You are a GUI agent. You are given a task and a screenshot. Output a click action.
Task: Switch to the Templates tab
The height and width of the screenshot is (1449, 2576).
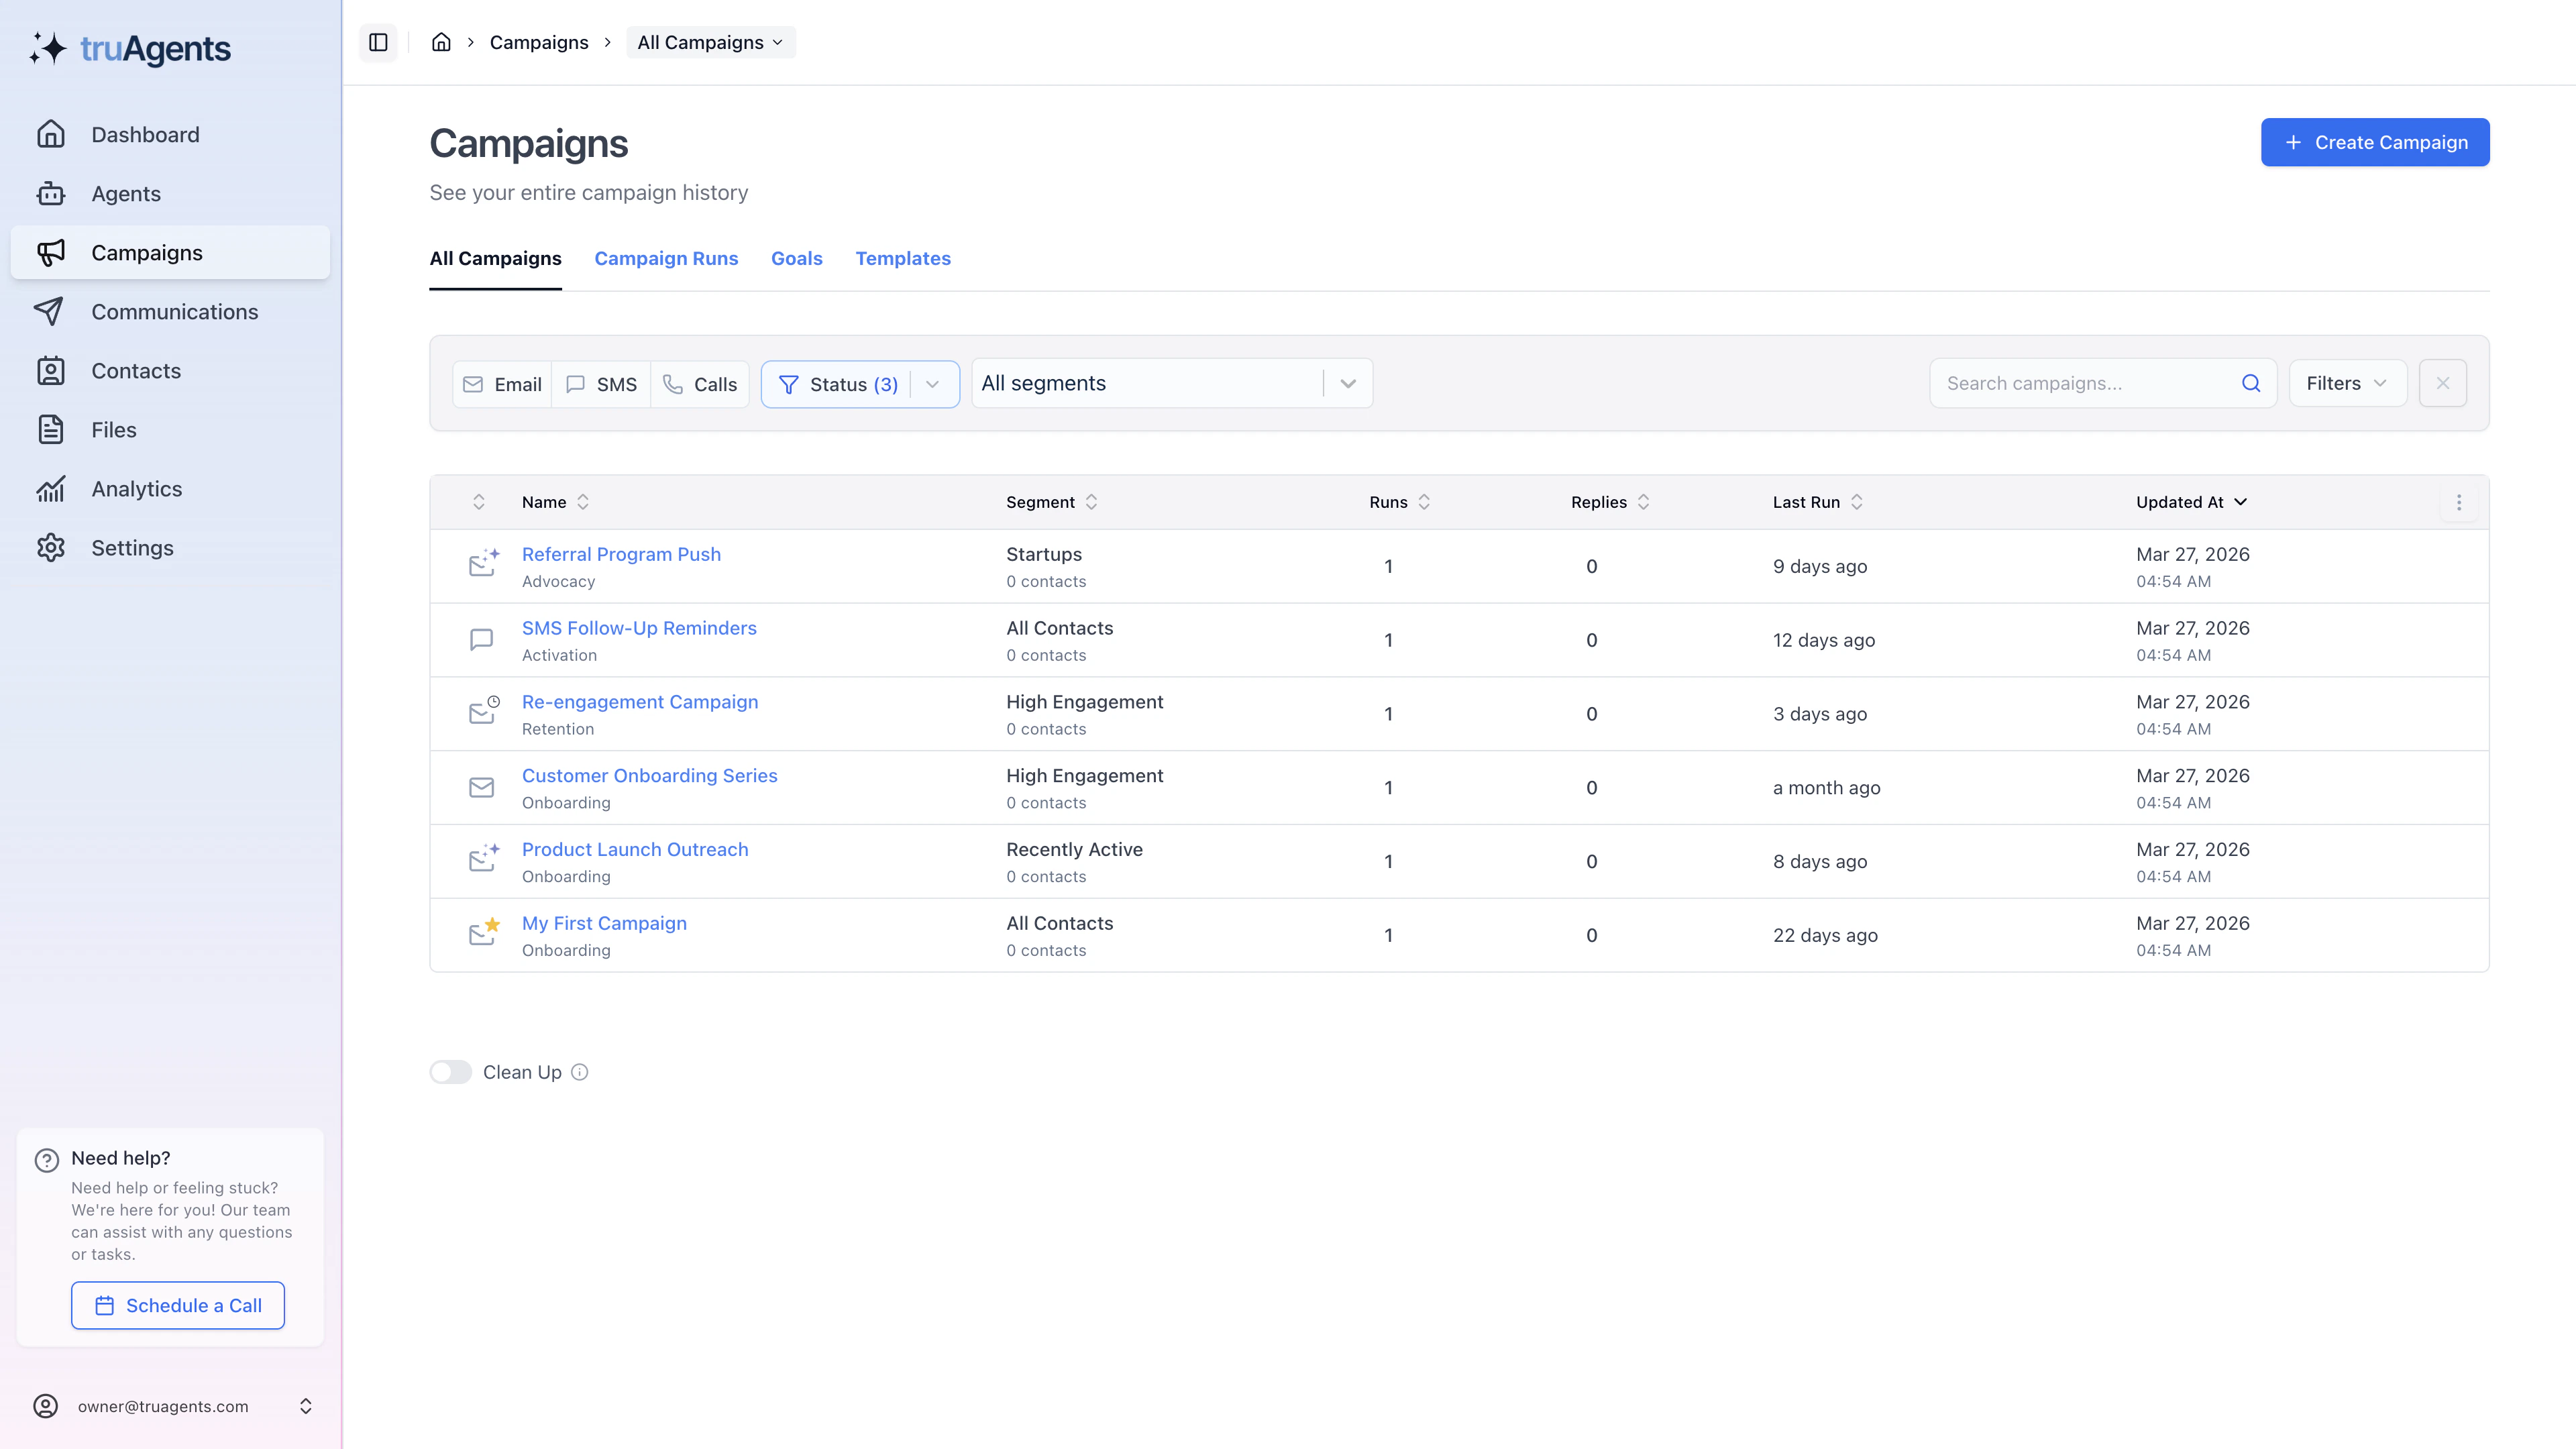pos(902,258)
